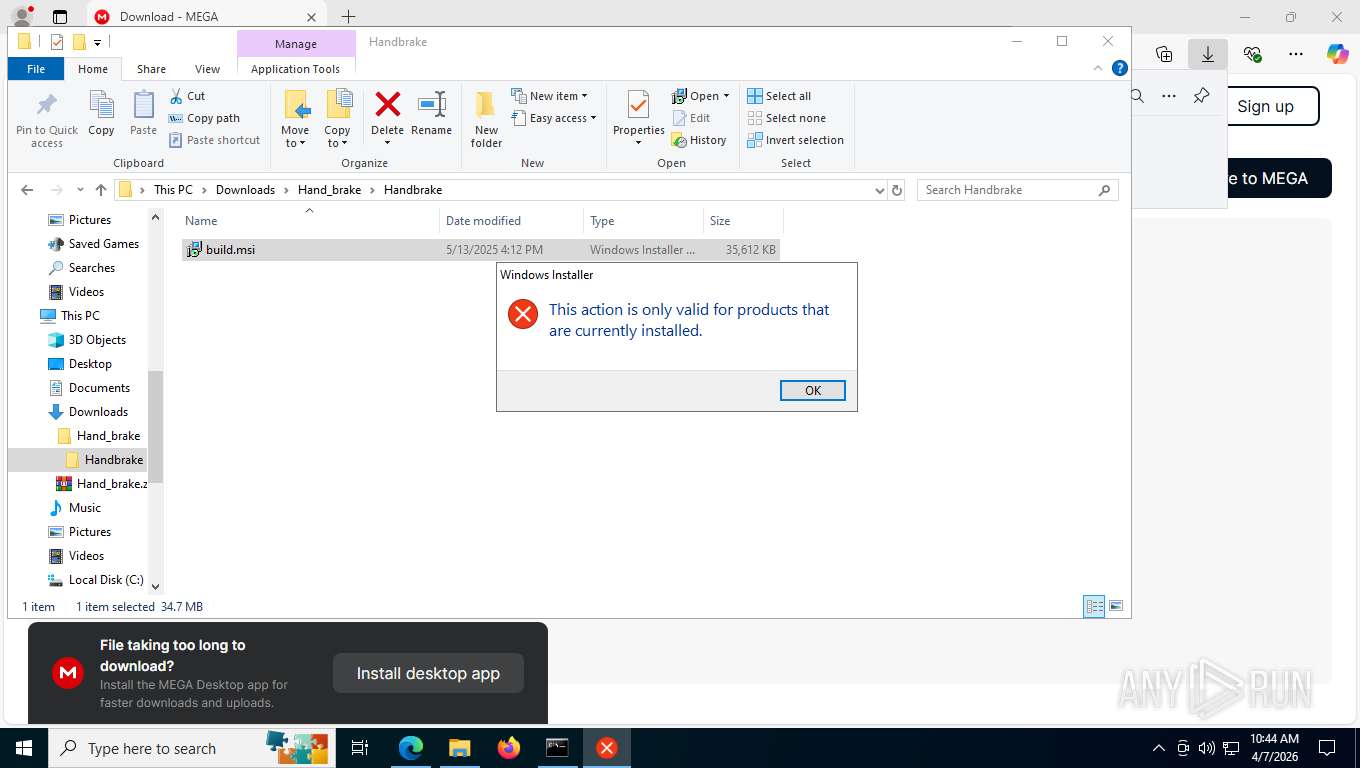The image size is (1360, 768).
Task: Click OK in the Windows Installer dialog
Action: tap(812, 391)
